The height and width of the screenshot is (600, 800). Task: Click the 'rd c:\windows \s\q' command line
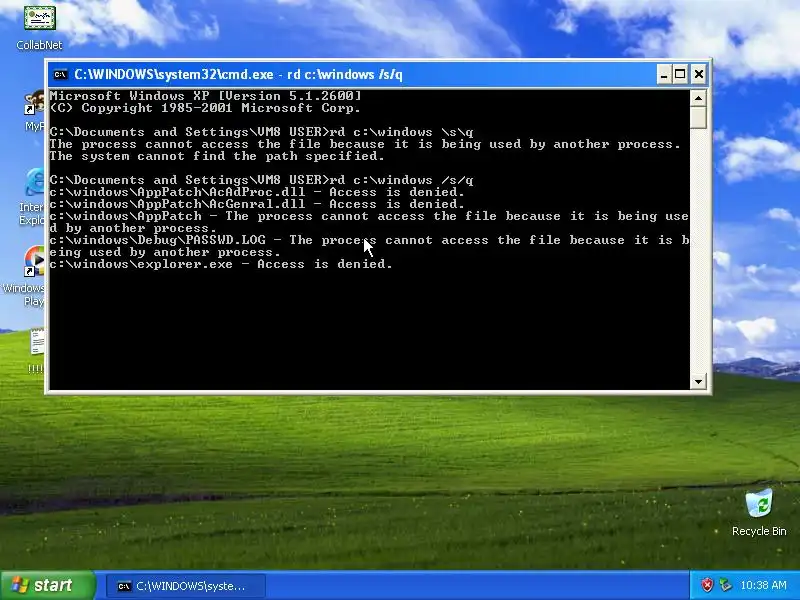coord(261,132)
